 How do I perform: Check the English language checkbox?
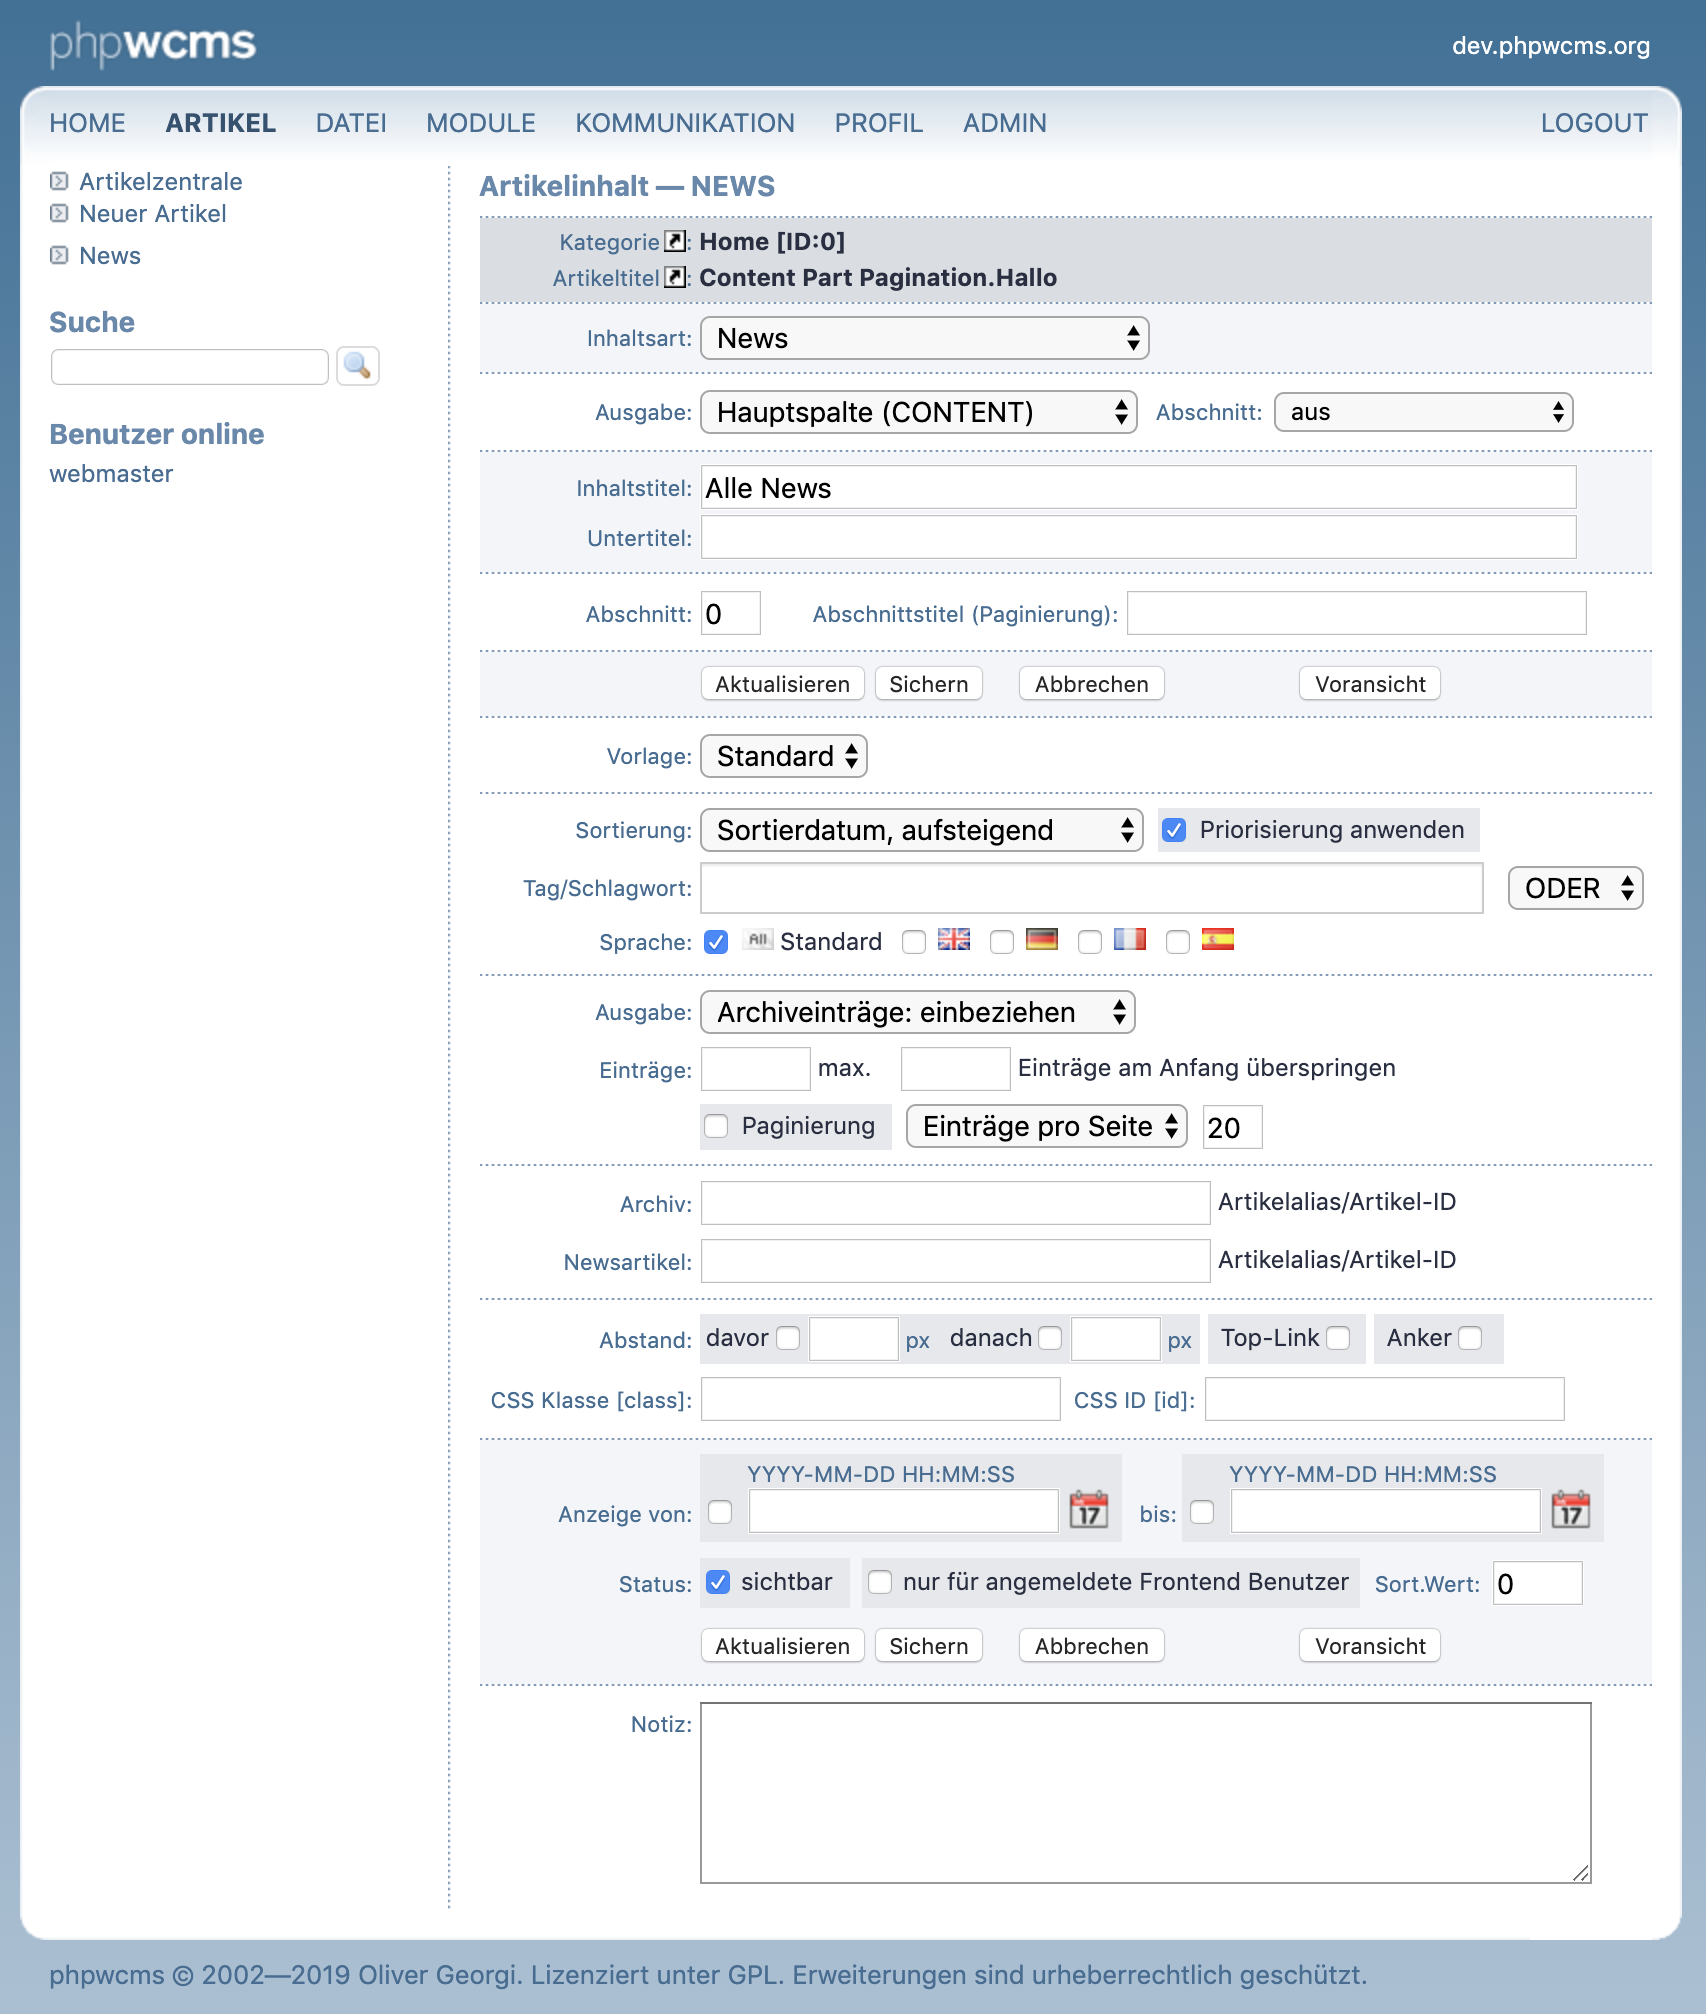point(914,942)
